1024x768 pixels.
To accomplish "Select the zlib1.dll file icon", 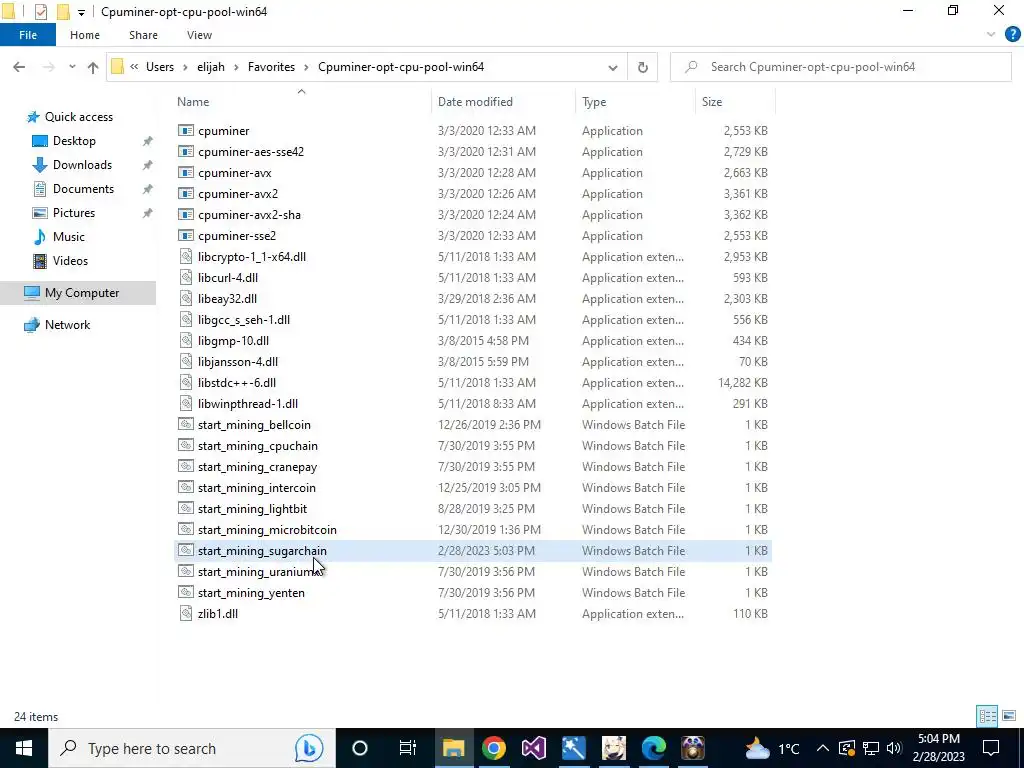I will [x=186, y=613].
